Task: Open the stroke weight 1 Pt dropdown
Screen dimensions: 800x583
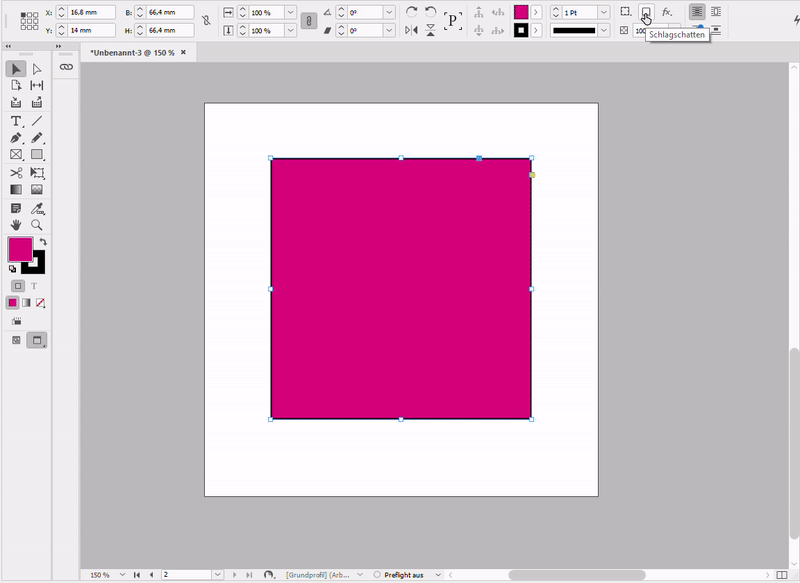Action: tap(603, 12)
